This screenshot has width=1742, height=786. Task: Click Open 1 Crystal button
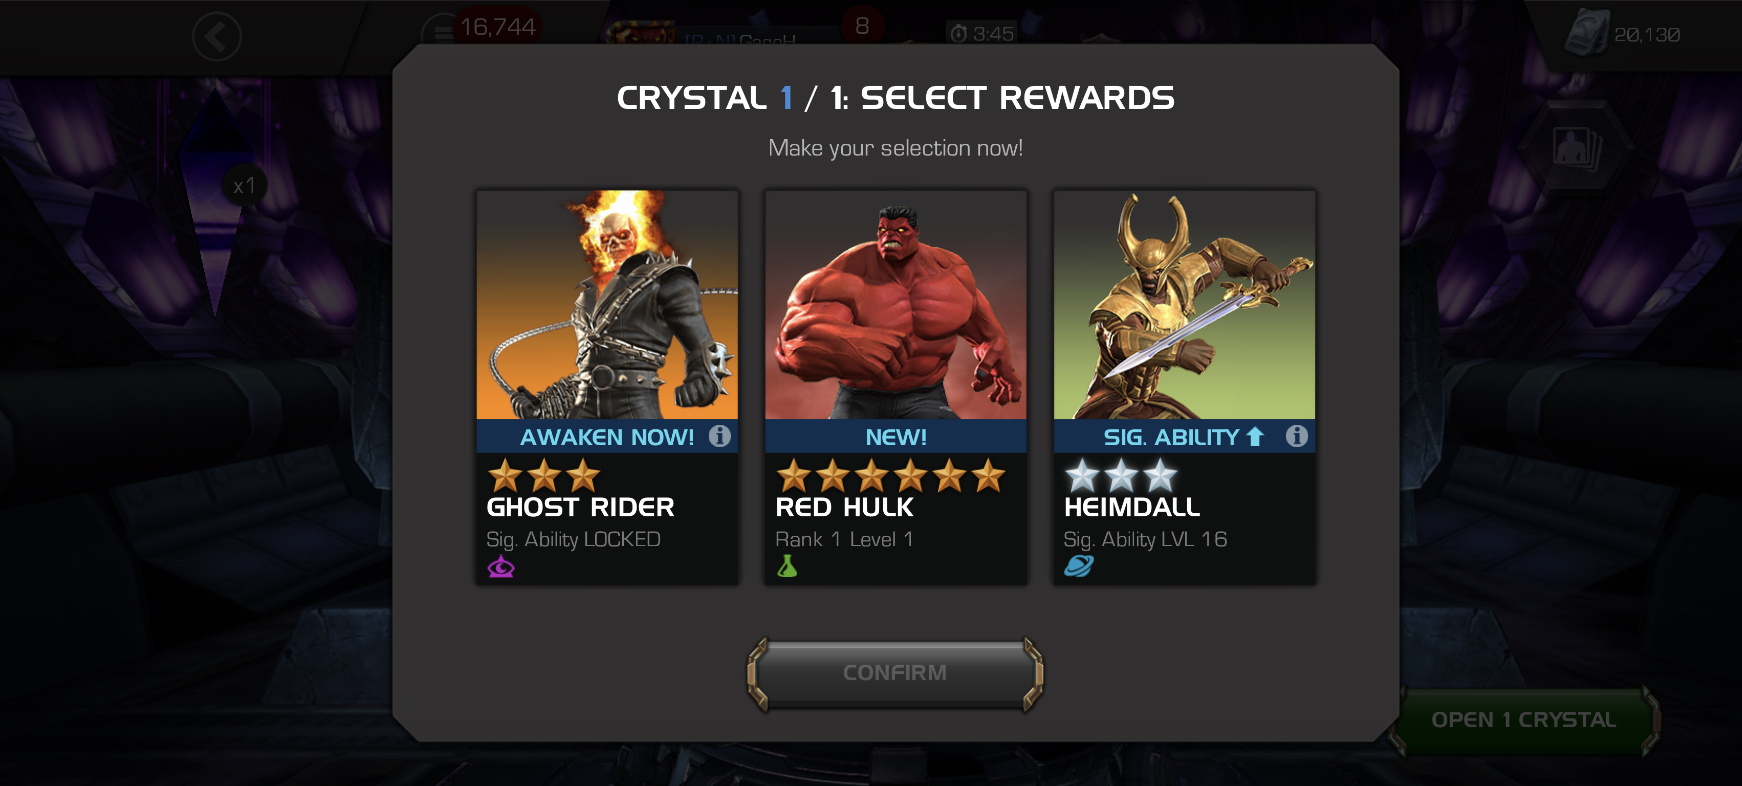(1524, 720)
